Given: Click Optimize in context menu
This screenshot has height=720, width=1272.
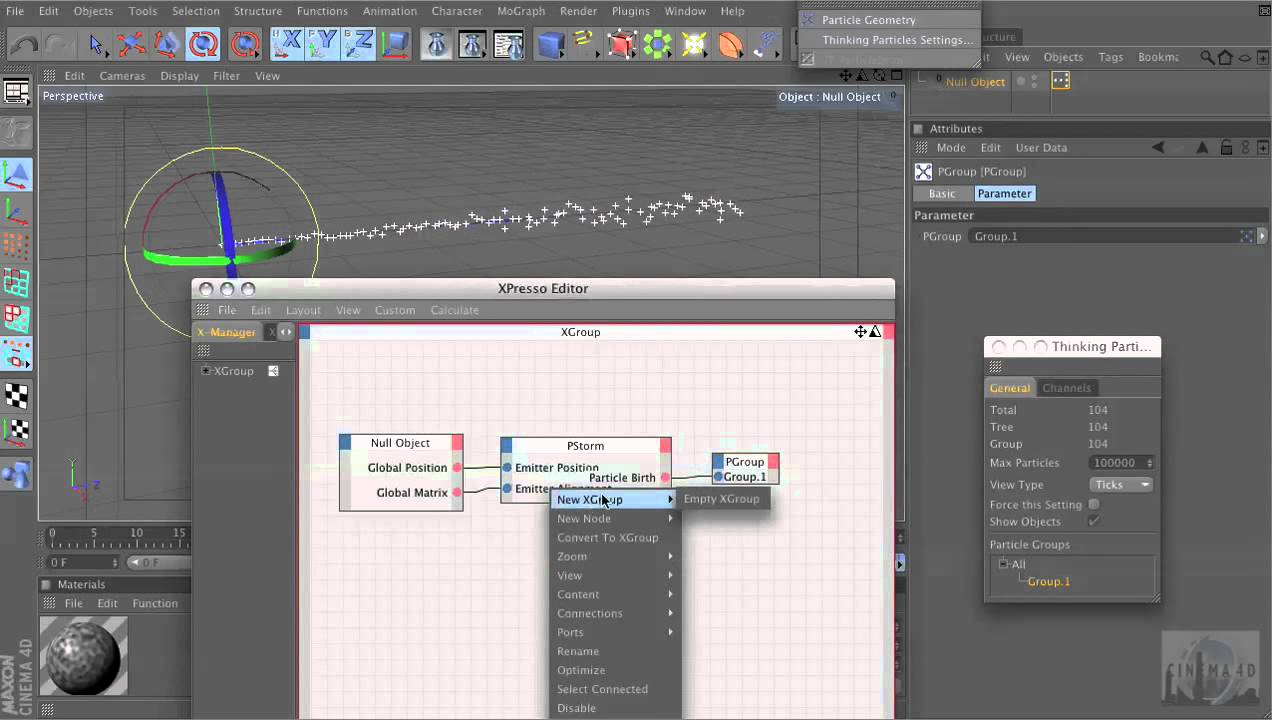Looking at the screenshot, I should tap(616, 671).
